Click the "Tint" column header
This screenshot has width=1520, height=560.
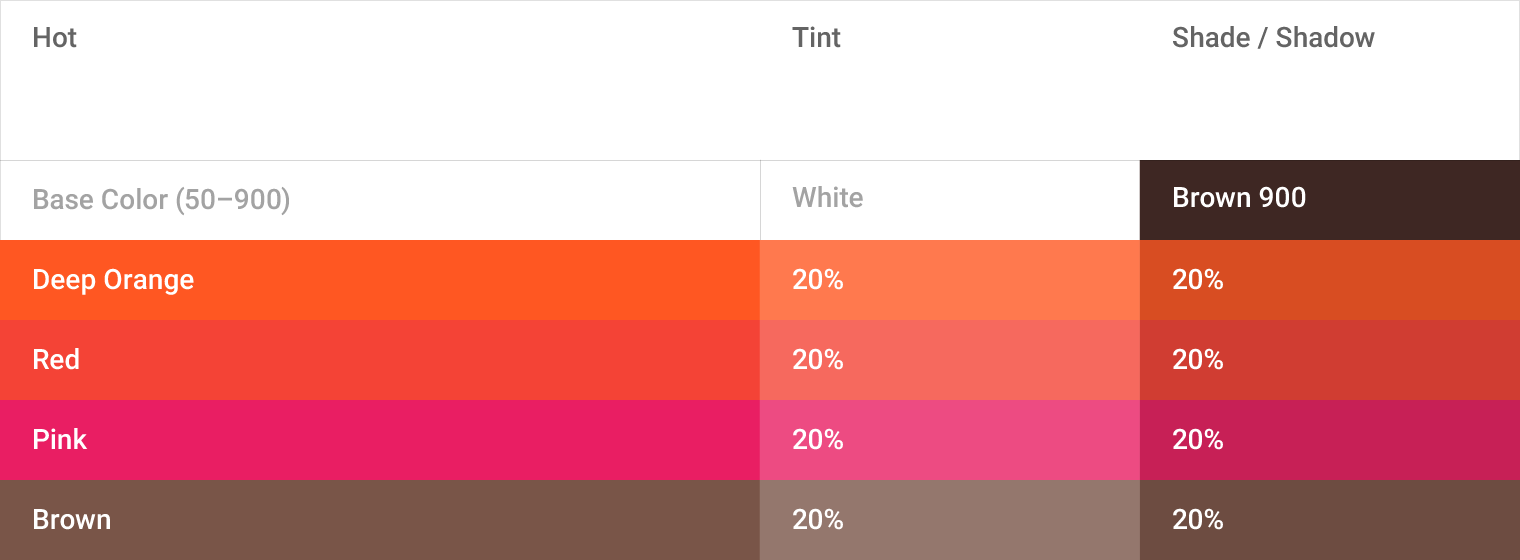[x=816, y=38]
